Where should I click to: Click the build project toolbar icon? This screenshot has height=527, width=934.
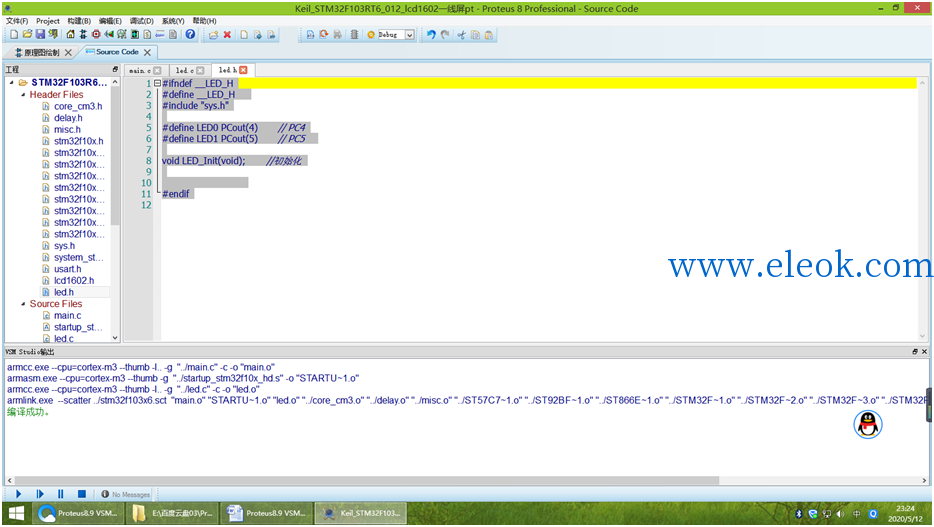click(310, 35)
